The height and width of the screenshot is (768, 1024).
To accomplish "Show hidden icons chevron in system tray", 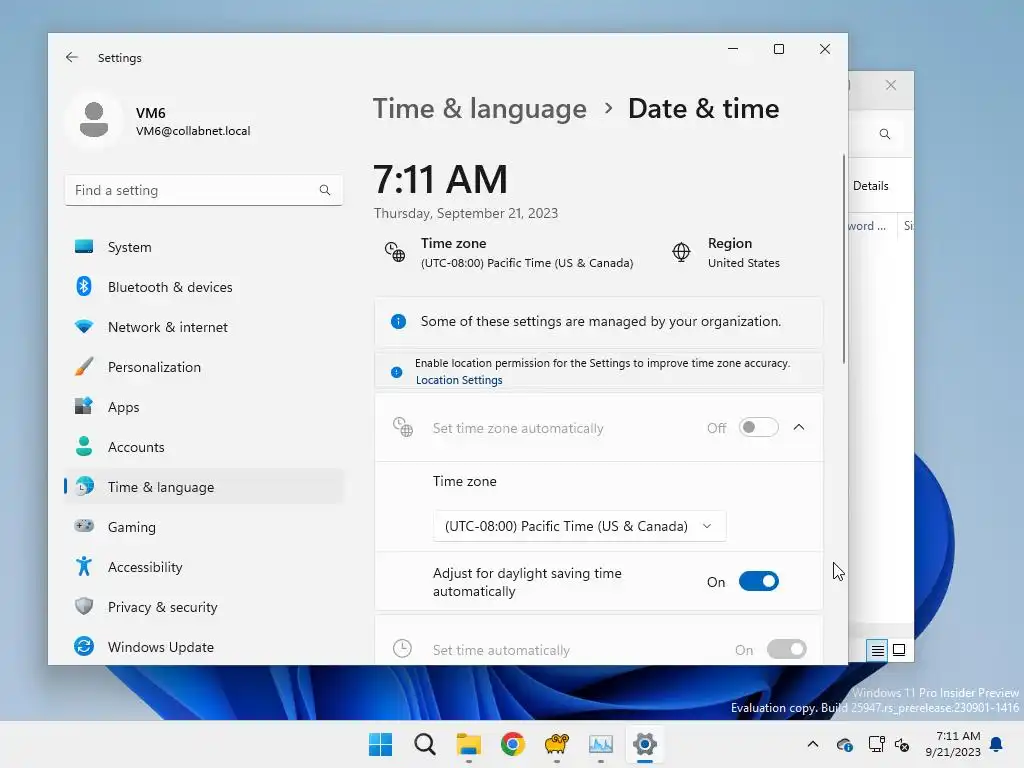I will tap(813, 744).
